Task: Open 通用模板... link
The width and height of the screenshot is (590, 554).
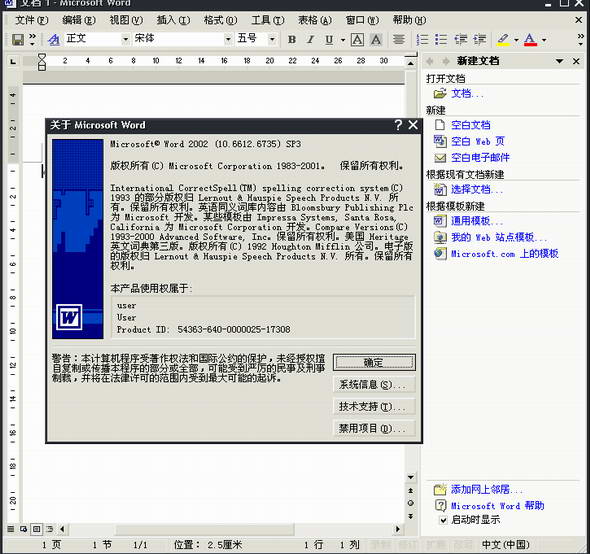Action: coord(477,221)
